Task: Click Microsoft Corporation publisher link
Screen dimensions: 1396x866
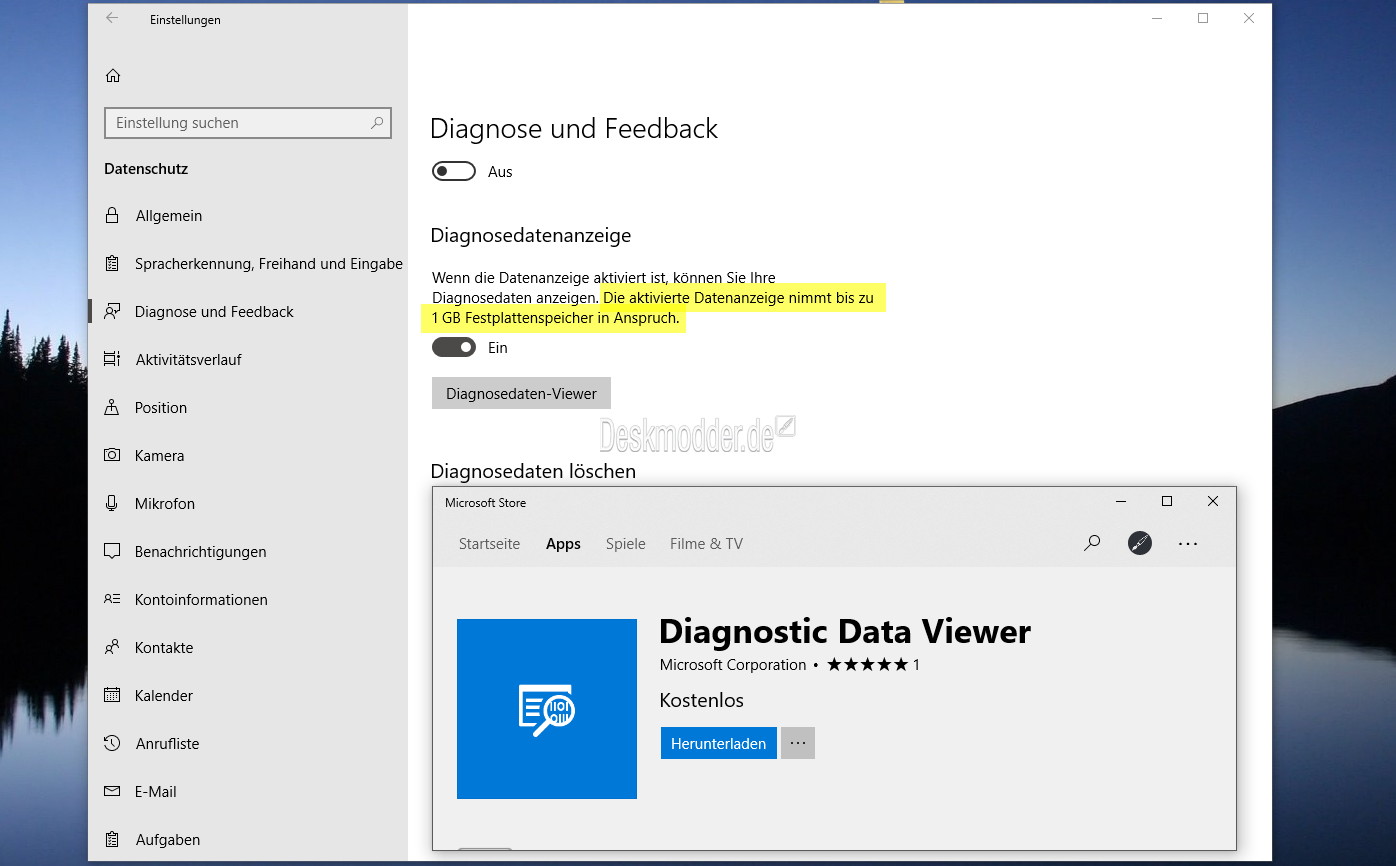Action: click(733, 665)
